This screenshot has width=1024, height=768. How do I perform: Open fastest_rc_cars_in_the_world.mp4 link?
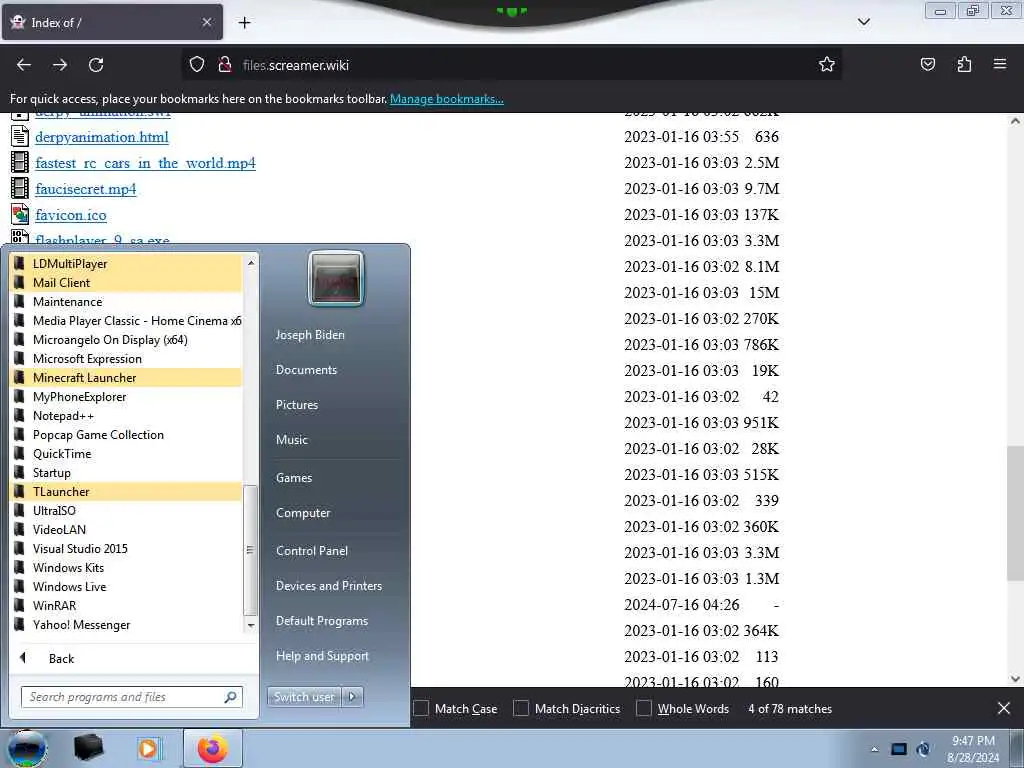click(x=146, y=163)
